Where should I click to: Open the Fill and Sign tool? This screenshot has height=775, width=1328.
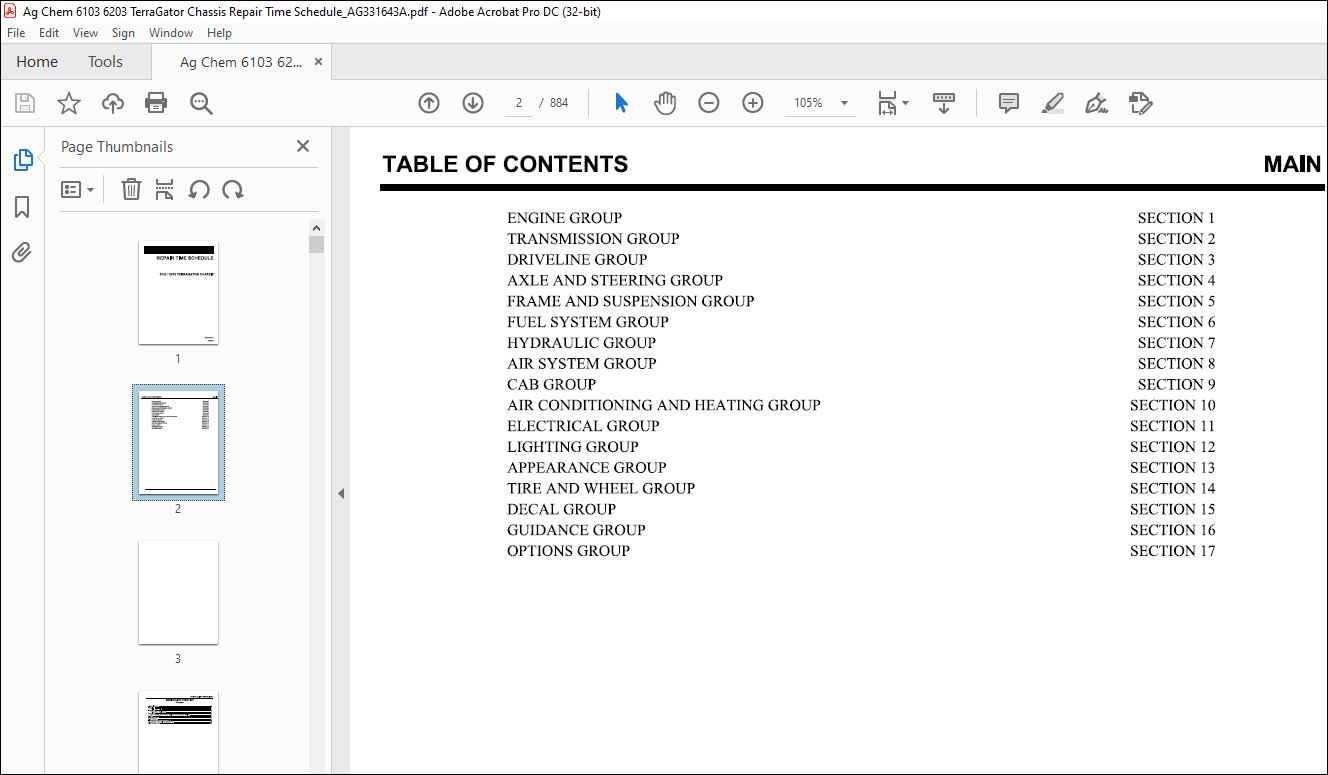click(x=1097, y=103)
